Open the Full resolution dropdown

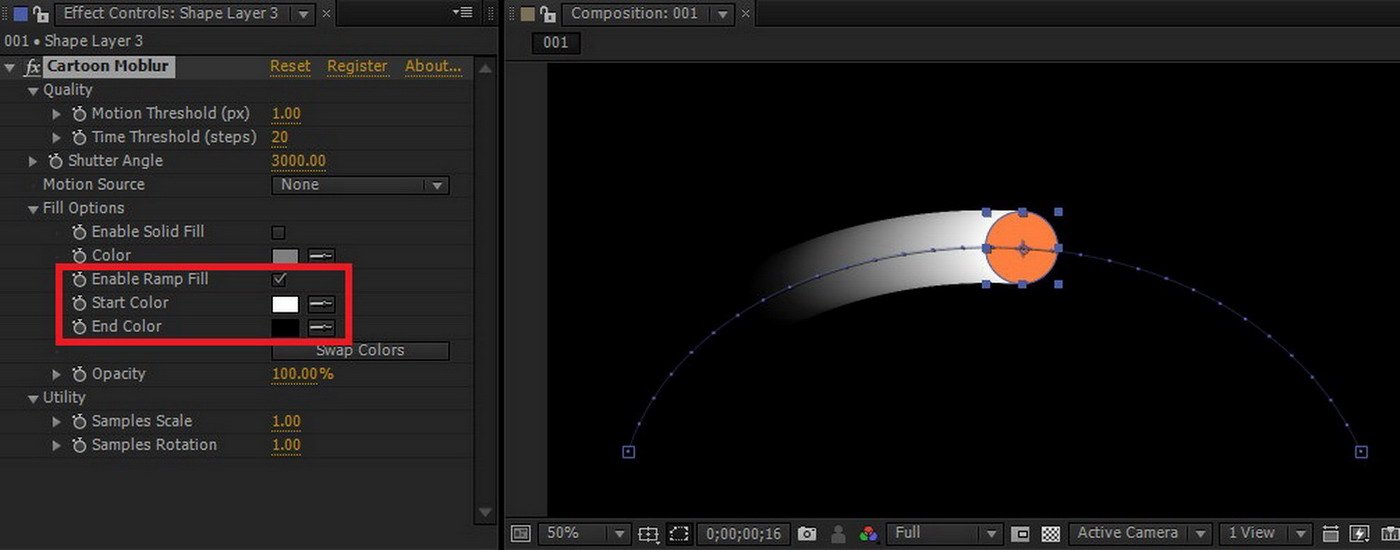(945, 534)
